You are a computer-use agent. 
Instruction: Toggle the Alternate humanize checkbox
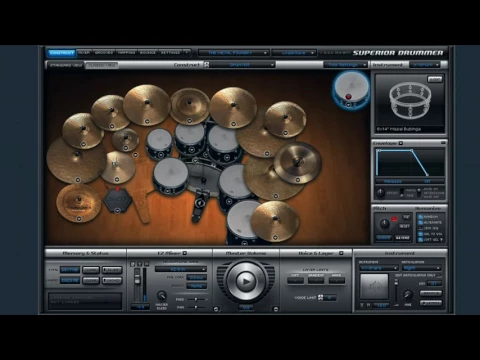(421, 222)
